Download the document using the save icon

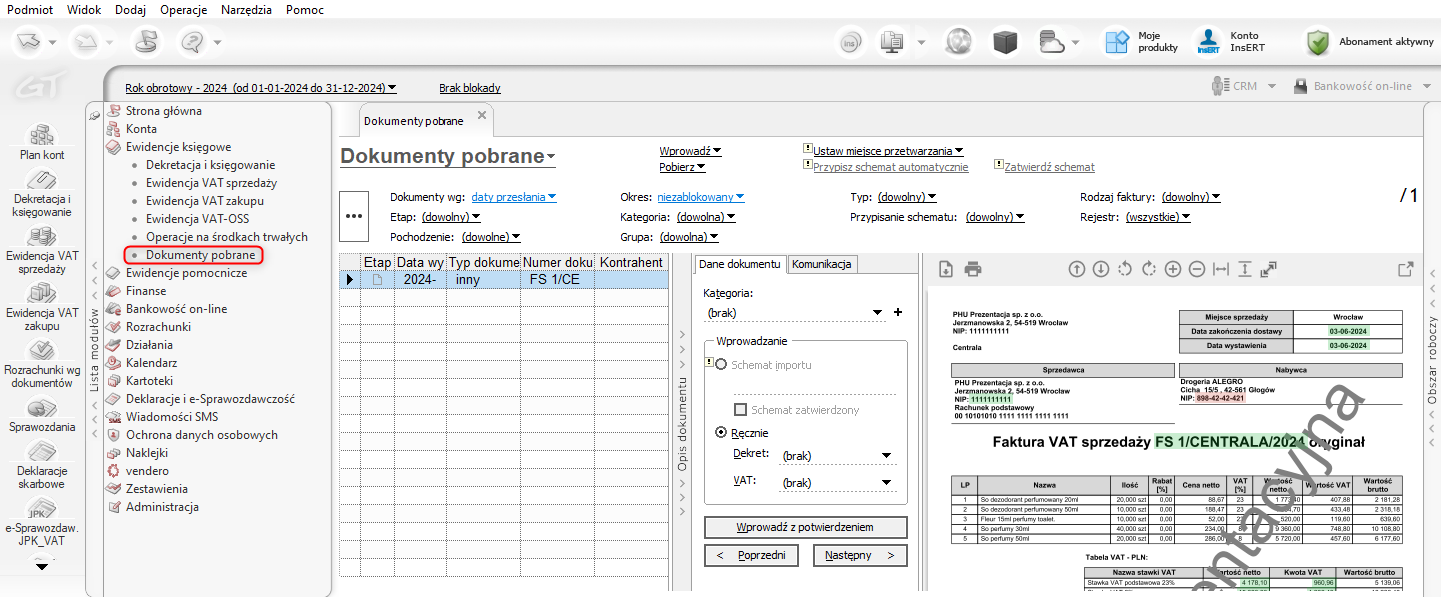tap(946, 269)
